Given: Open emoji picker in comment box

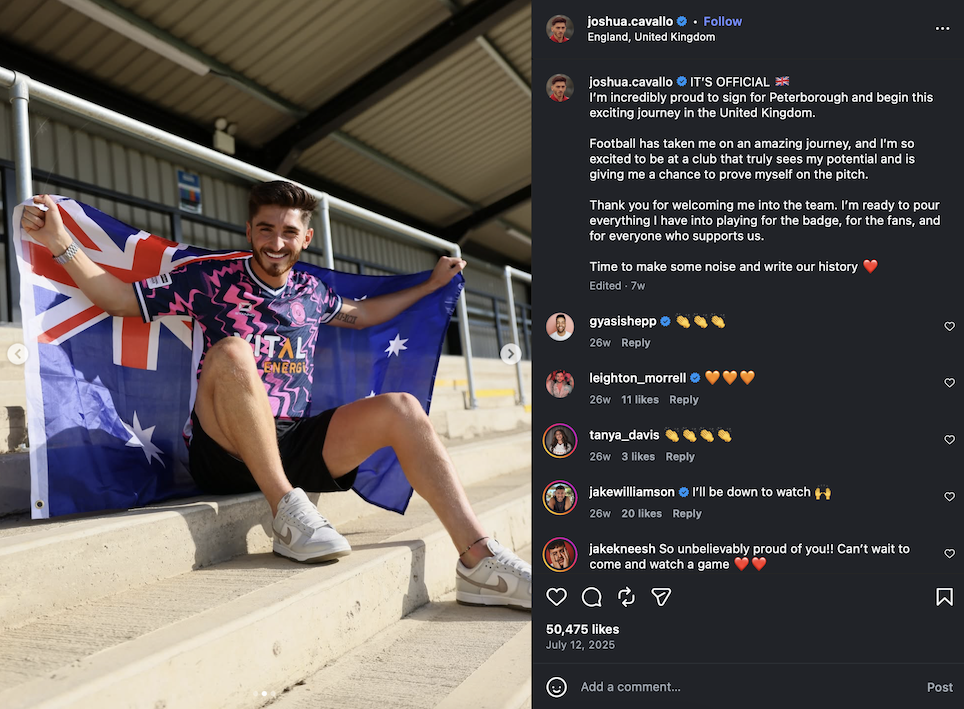Looking at the screenshot, I should [557, 687].
